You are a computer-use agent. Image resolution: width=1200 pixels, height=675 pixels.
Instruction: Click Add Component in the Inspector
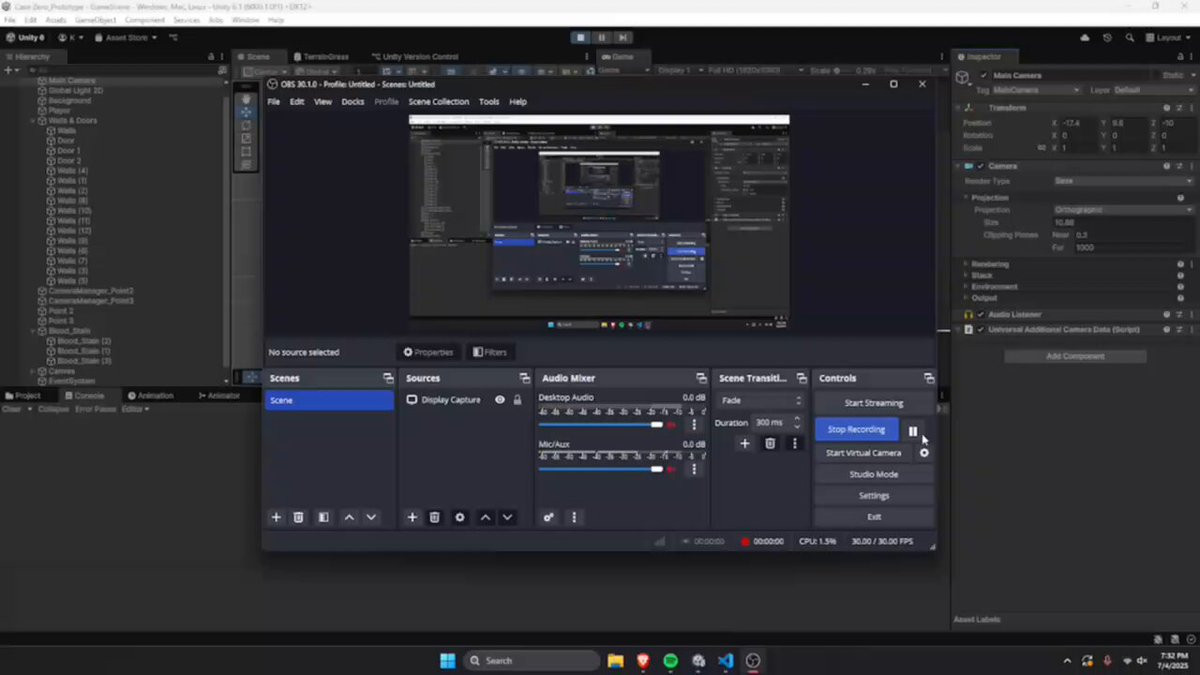pyautogui.click(x=1075, y=356)
